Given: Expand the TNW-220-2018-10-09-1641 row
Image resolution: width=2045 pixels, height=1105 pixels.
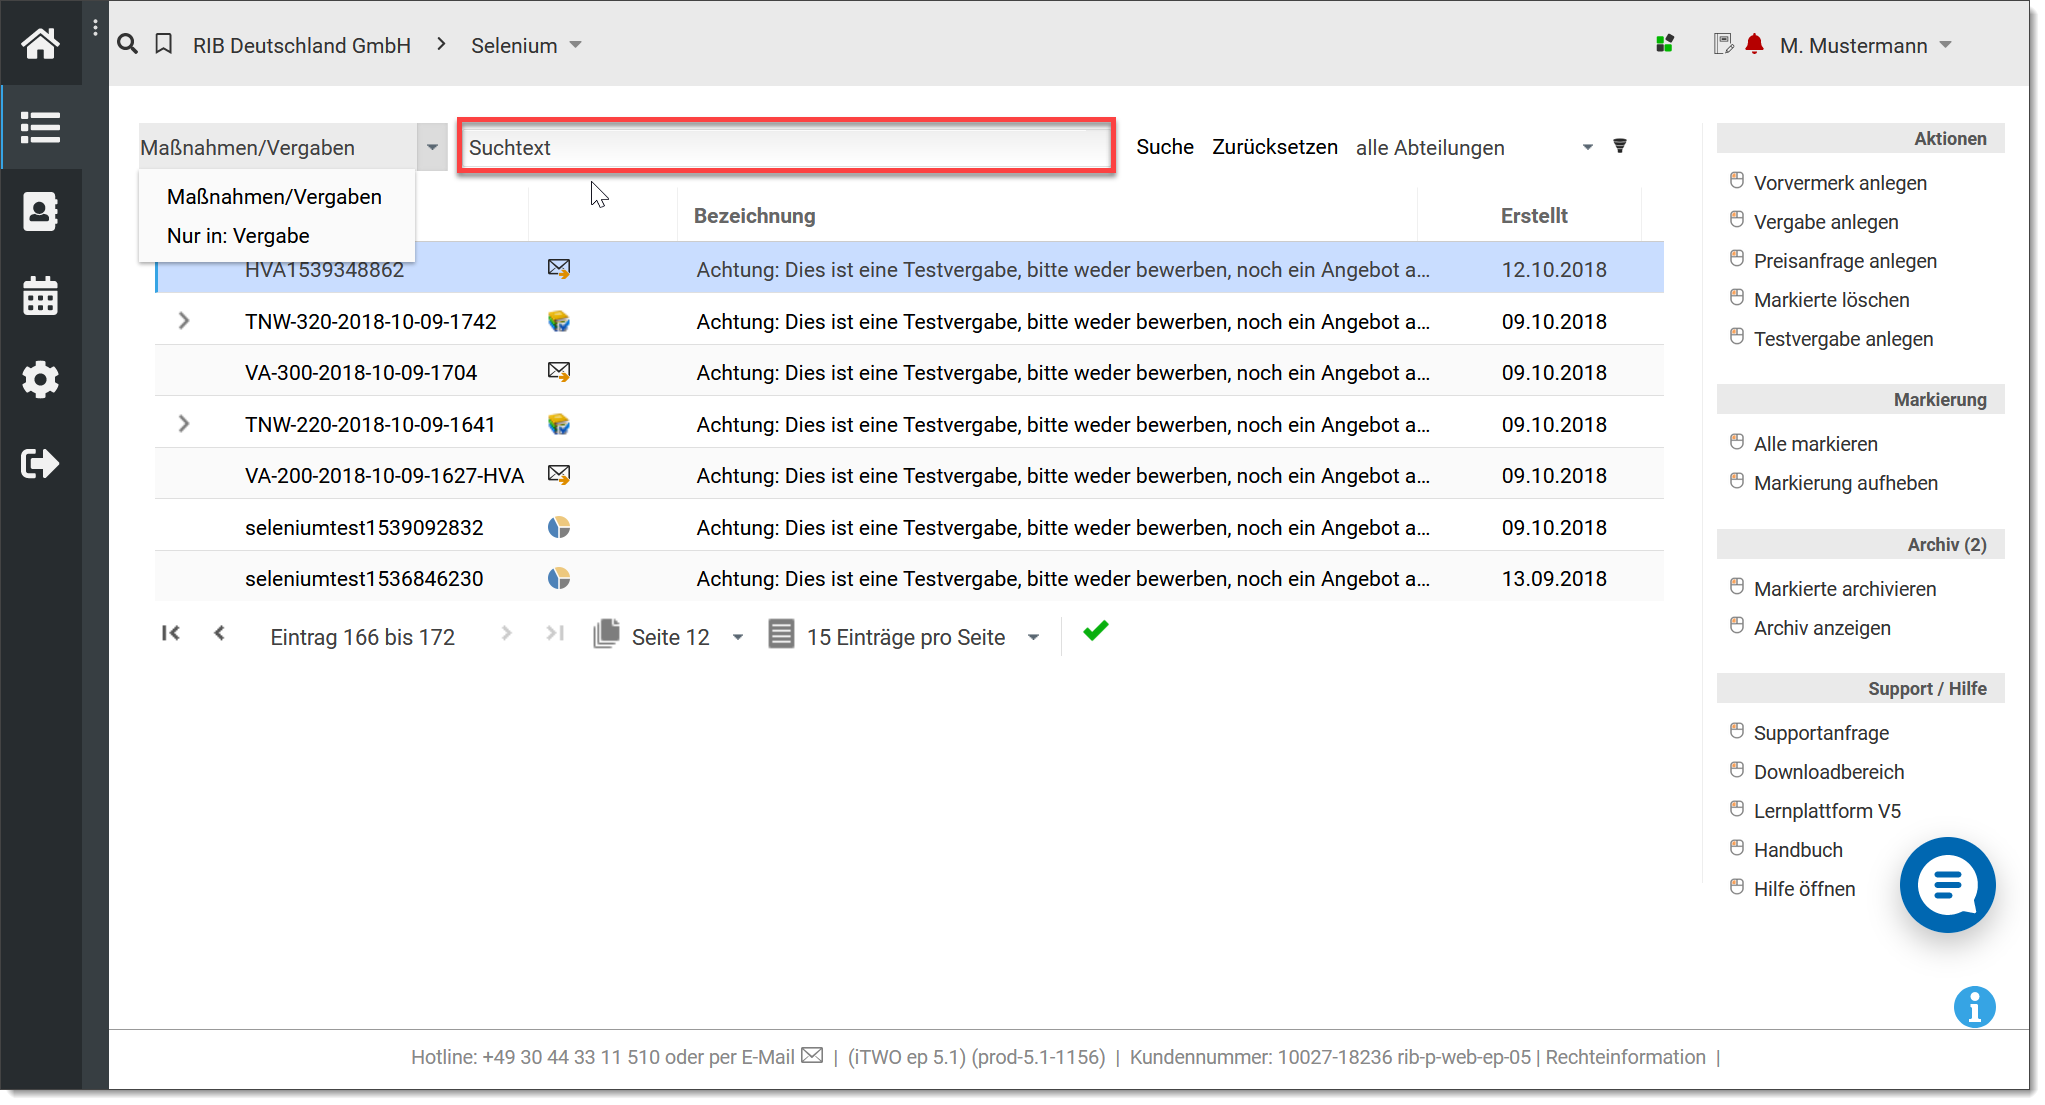Looking at the screenshot, I should [183, 424].
